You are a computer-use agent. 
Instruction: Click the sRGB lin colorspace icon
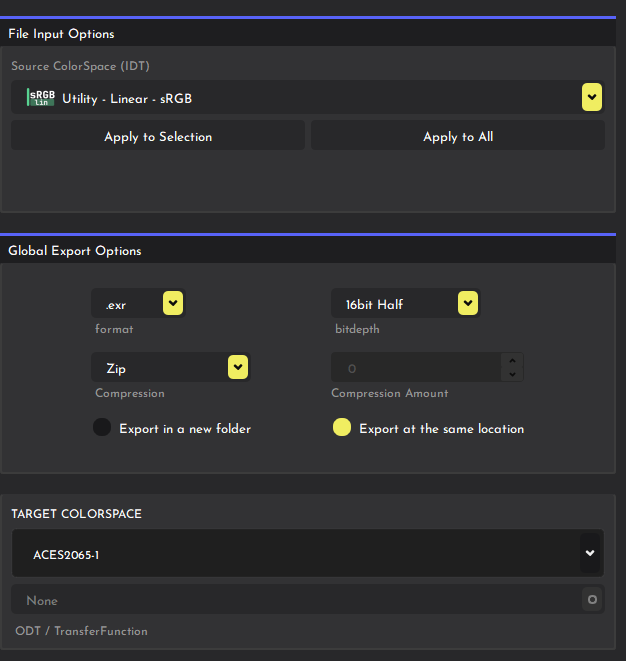coord(41,98)
